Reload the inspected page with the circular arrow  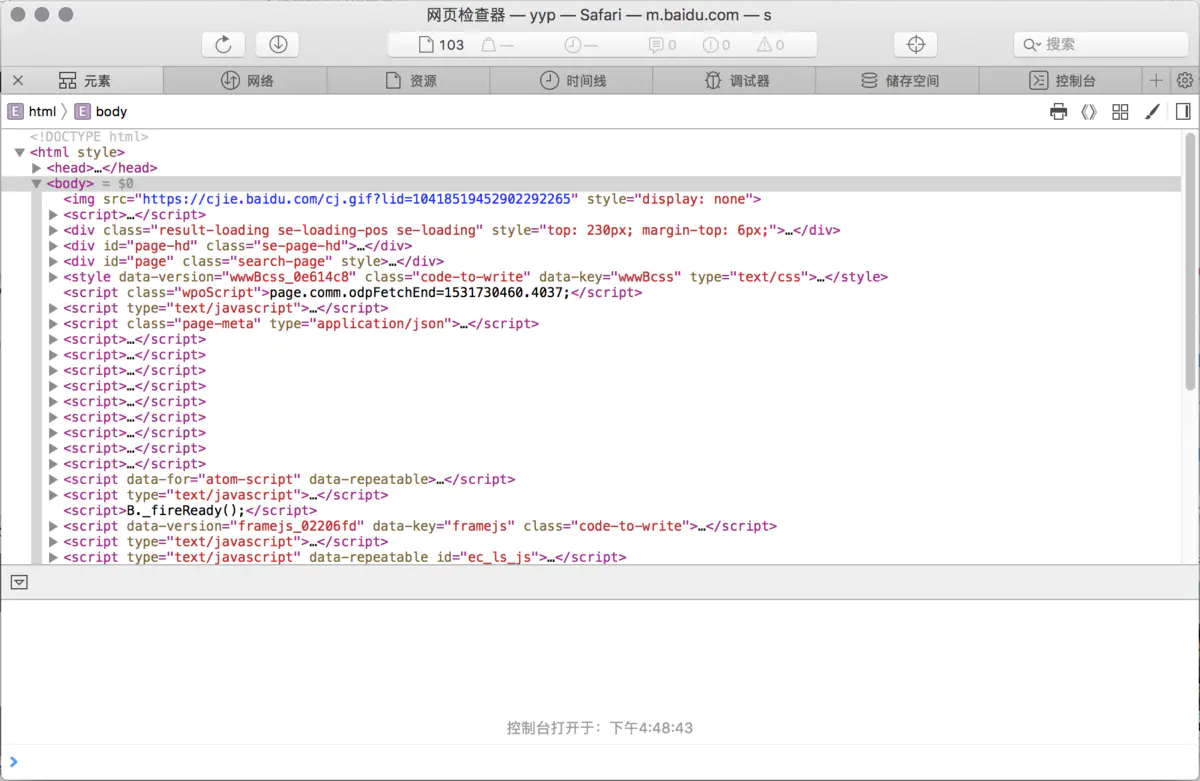223,44
